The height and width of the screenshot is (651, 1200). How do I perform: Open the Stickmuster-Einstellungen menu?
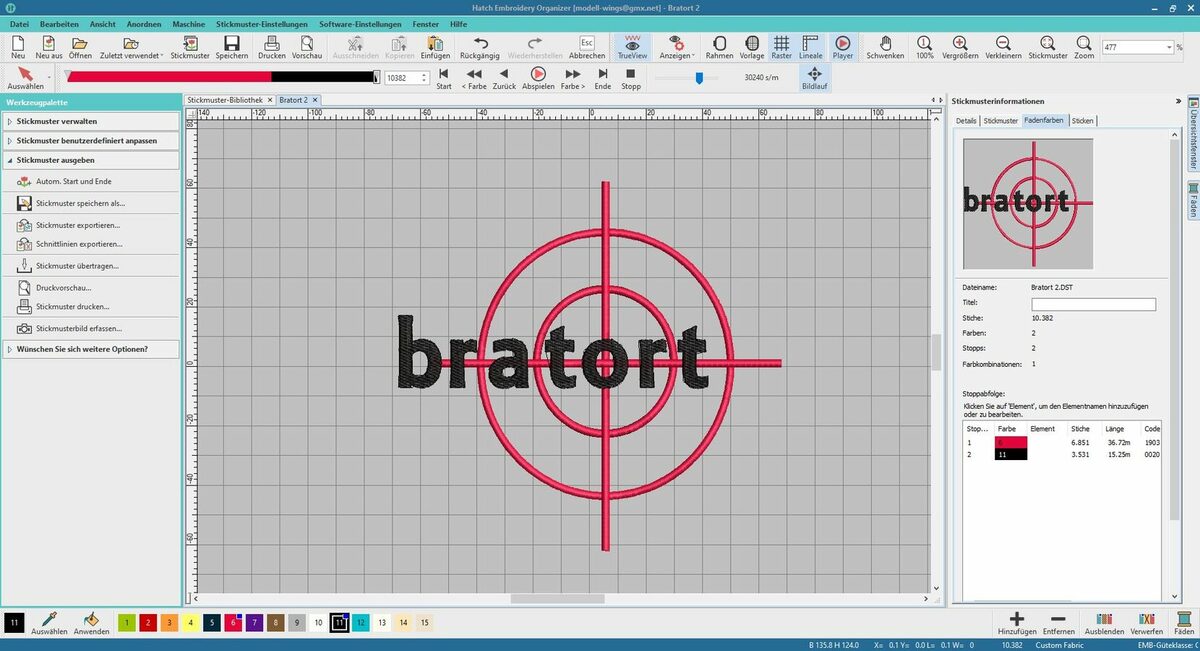(262, 23)
